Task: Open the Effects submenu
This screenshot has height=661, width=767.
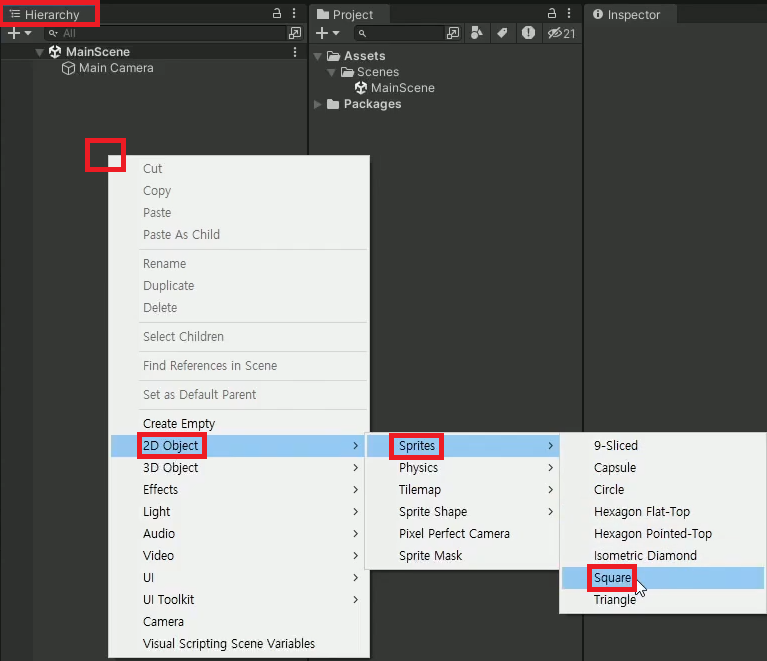Action: point(238,490)
